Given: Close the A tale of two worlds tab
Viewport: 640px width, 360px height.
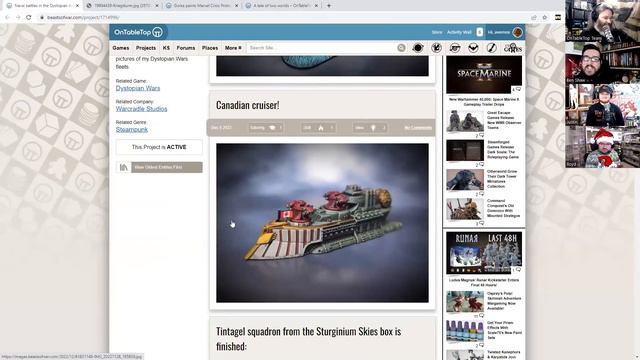Looking at the screenshot, I should click(316, 6).
